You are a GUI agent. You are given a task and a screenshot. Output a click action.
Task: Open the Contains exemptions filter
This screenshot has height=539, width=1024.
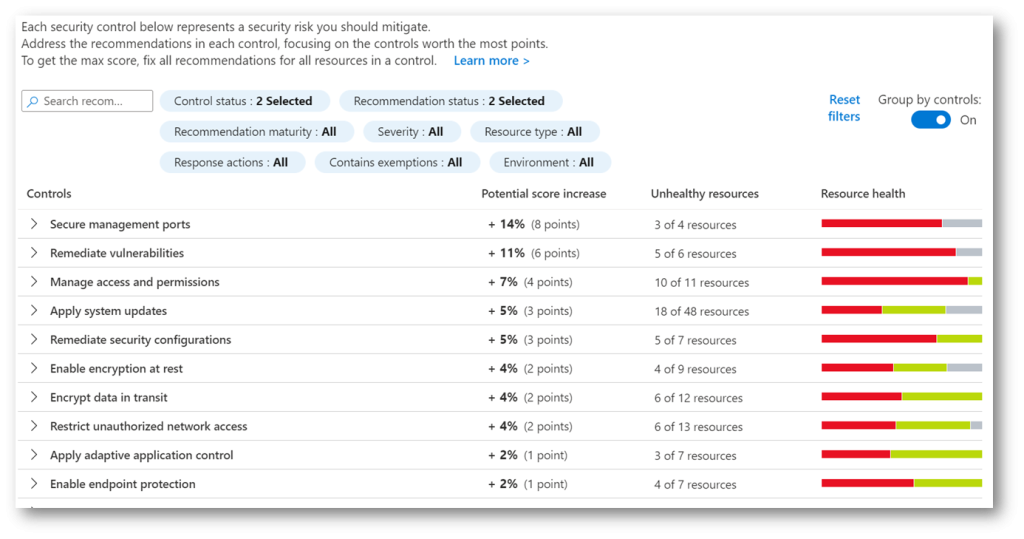pyautogui.click(x=396, y=162)
